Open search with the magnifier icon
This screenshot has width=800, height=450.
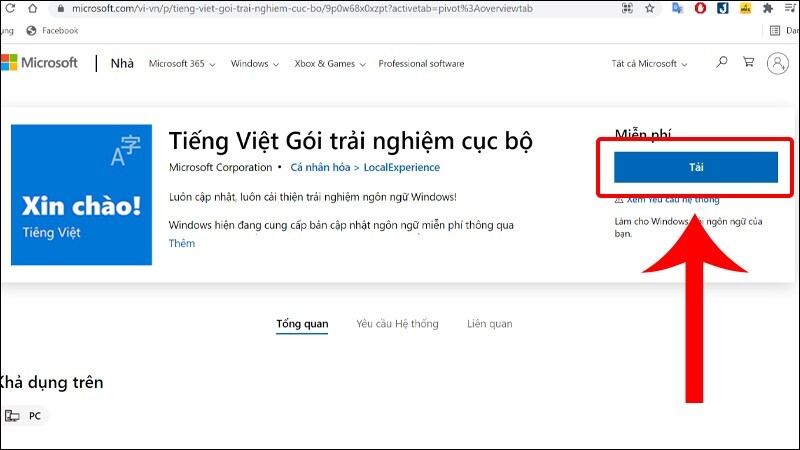721,62
